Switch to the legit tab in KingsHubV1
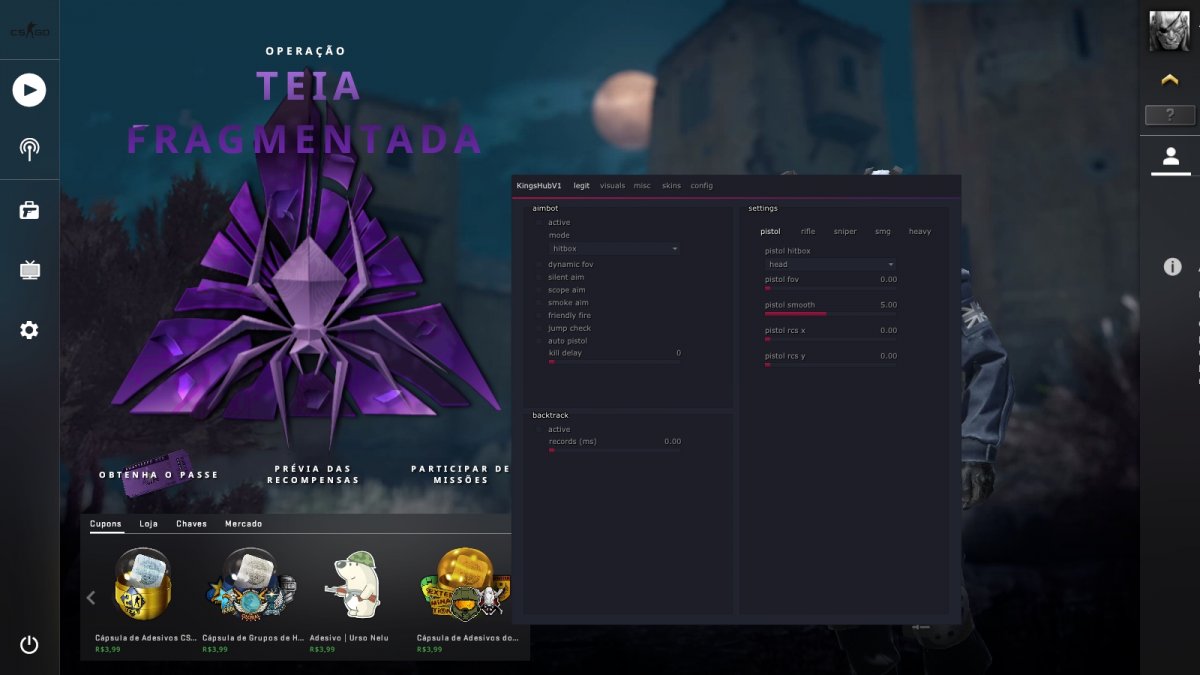The height and width of the screenshot is (675, 1200). click(x=581, y=186)
